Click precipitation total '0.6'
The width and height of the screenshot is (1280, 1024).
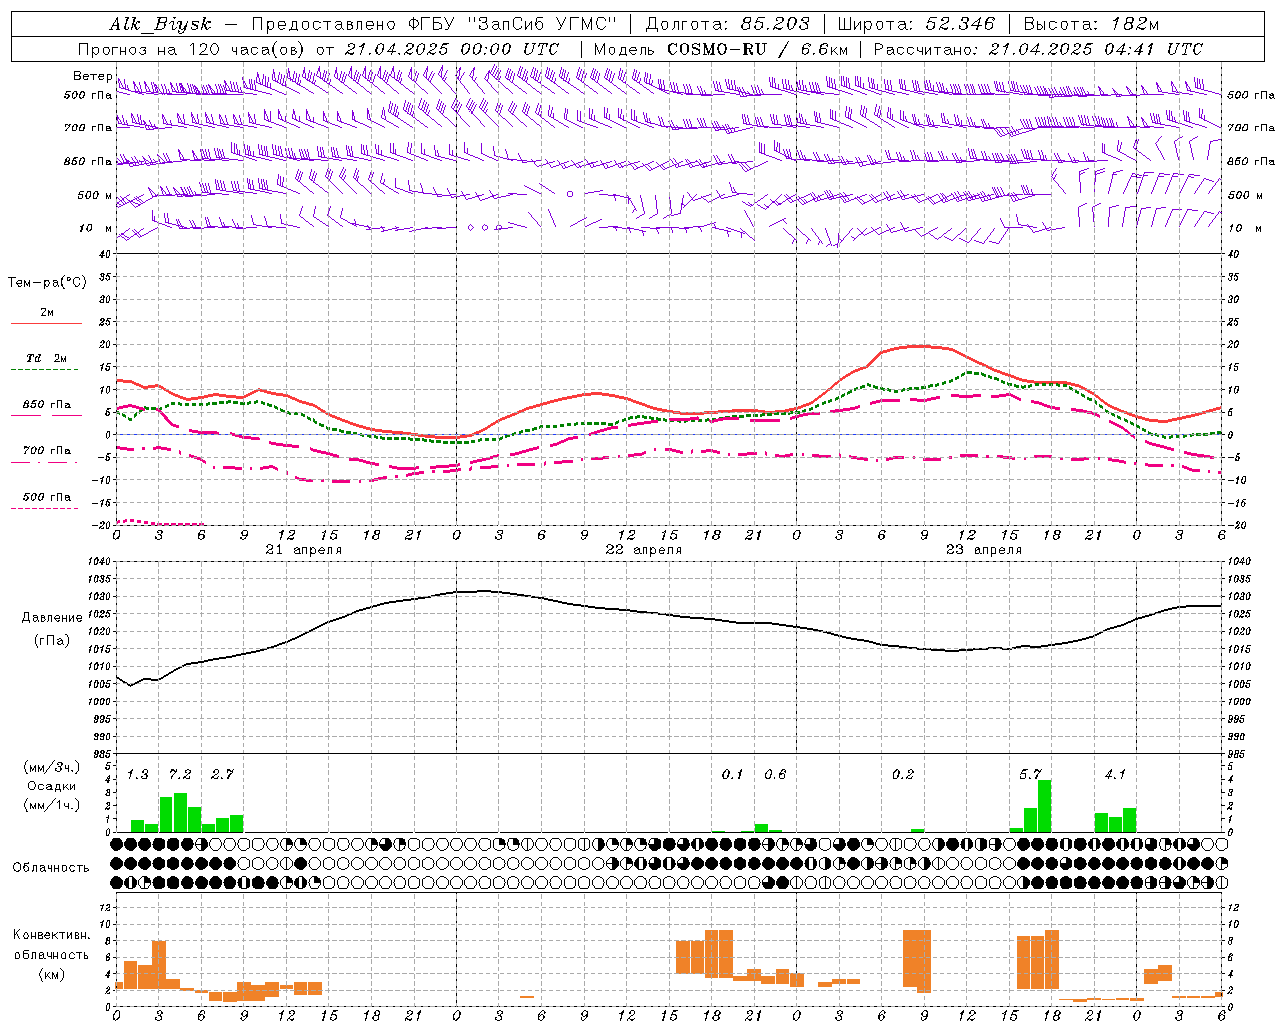[x=775, y=775]
